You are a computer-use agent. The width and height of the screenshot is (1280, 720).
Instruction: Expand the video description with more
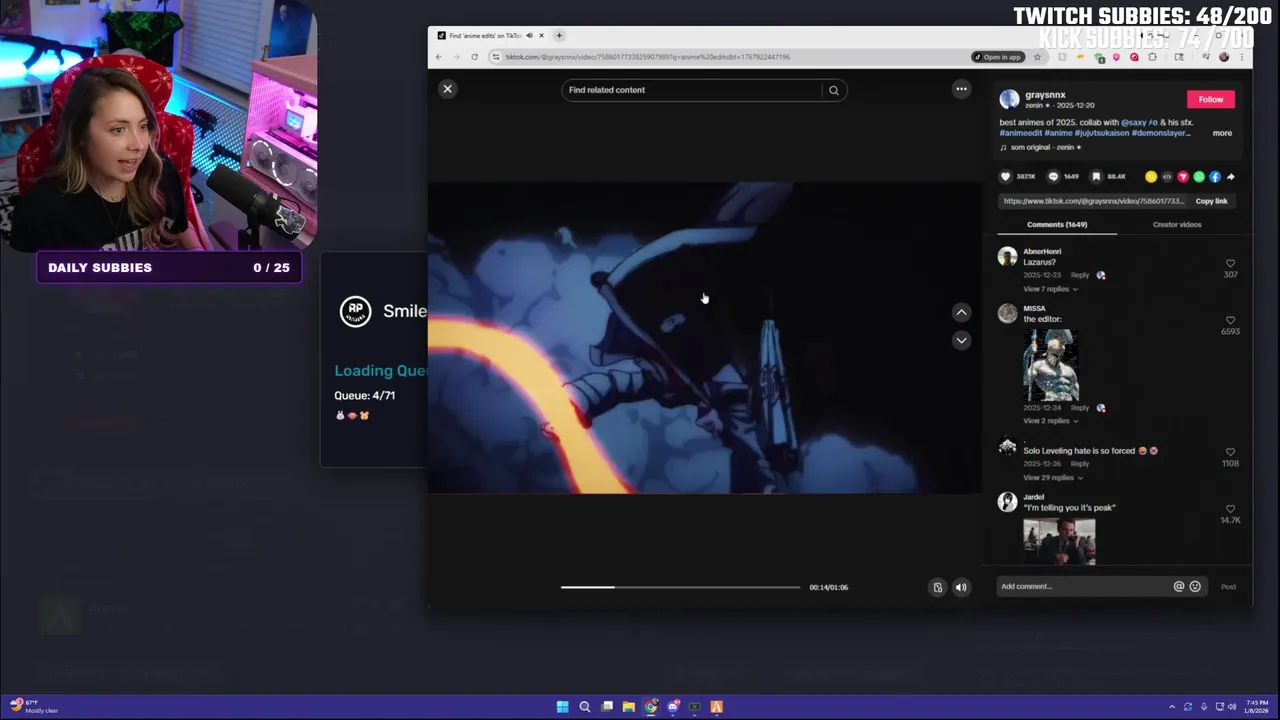pyautogui.click(x=1222, y=133)
